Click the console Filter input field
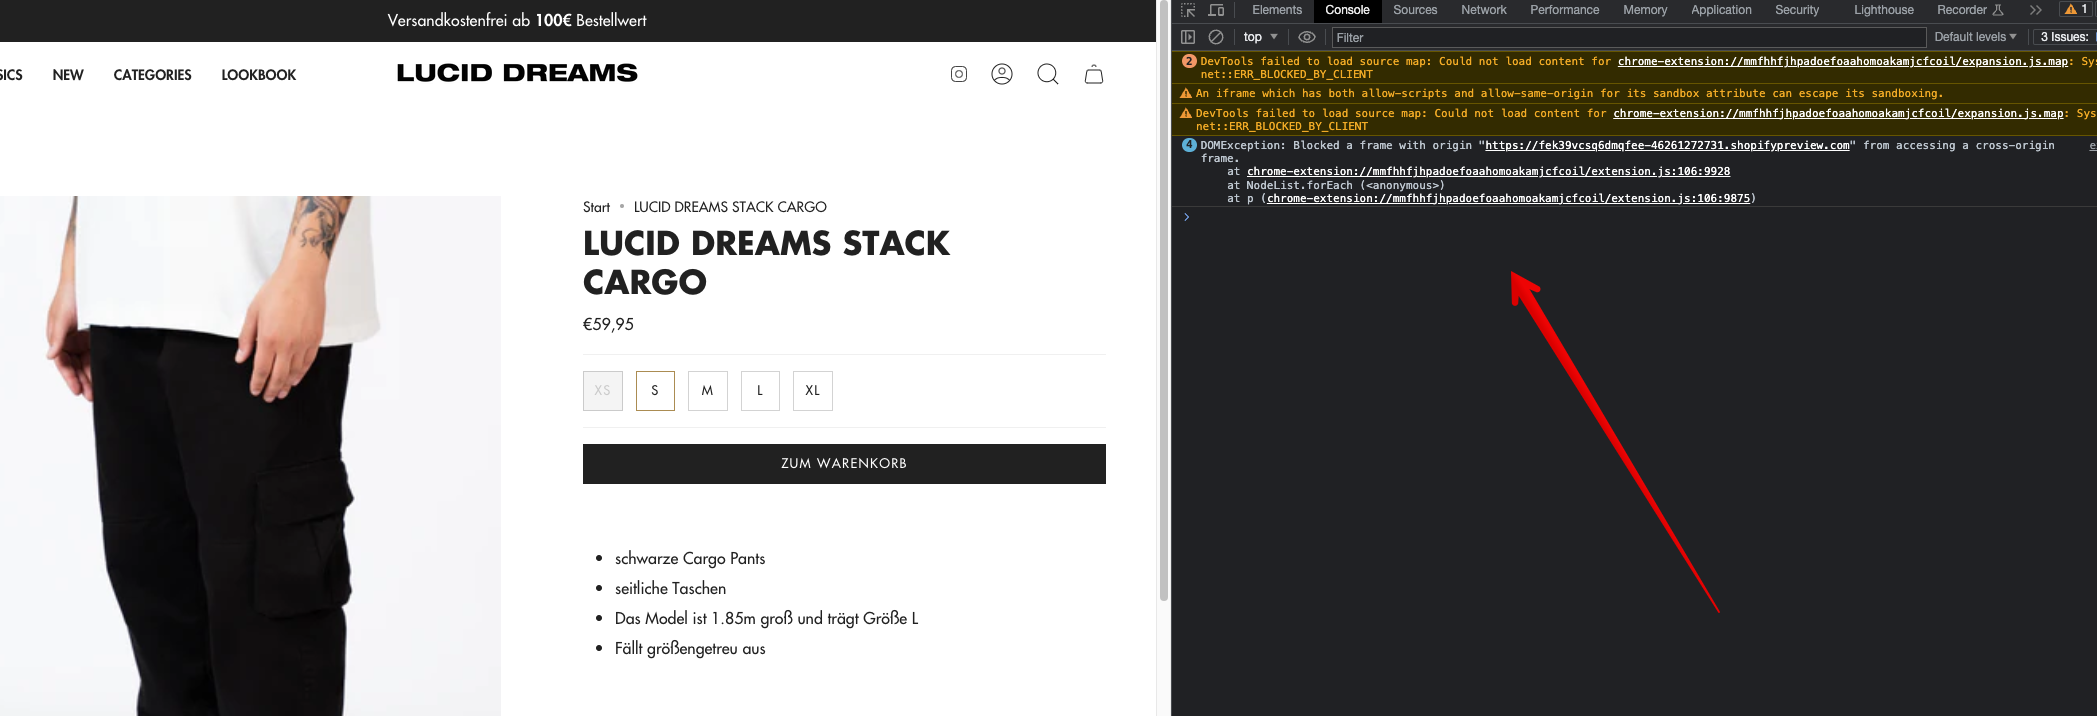This screenshot has width=2097, height=716. point(1628,37)
